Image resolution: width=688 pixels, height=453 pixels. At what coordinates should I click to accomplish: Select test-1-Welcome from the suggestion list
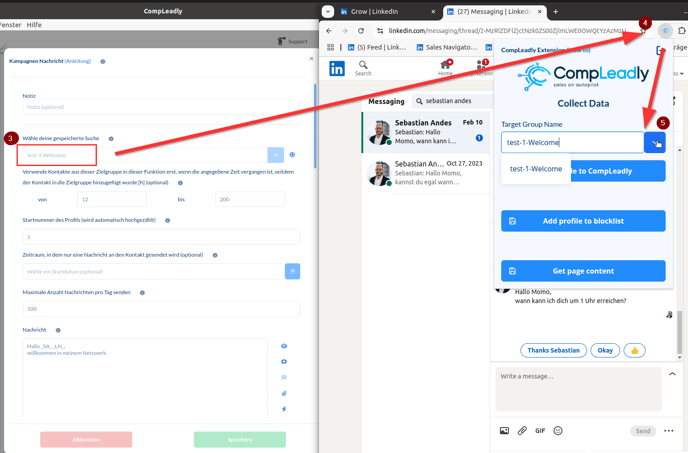coord(536,169)
